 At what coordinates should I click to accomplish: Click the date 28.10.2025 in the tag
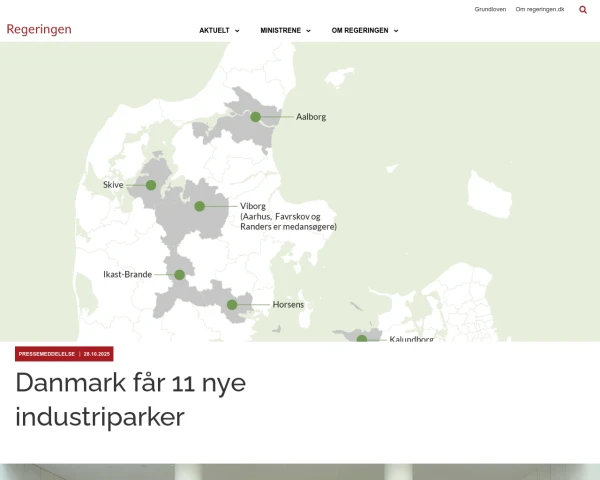[97, 354]
